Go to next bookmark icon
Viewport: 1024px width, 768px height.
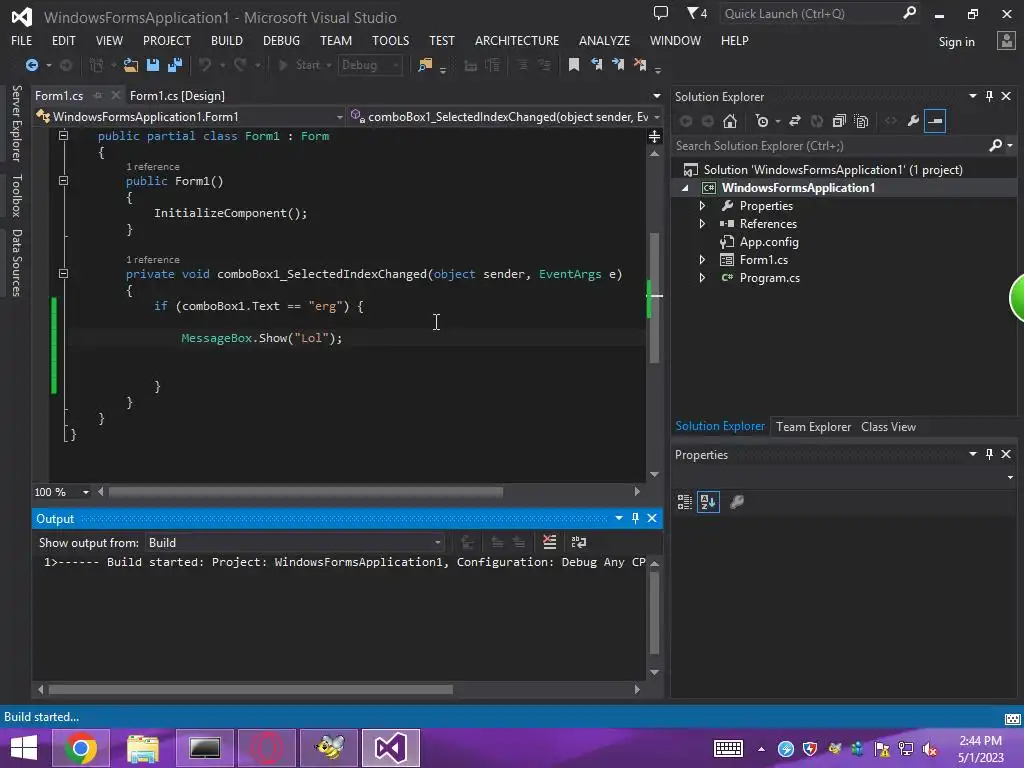click(x=618, y=64)
